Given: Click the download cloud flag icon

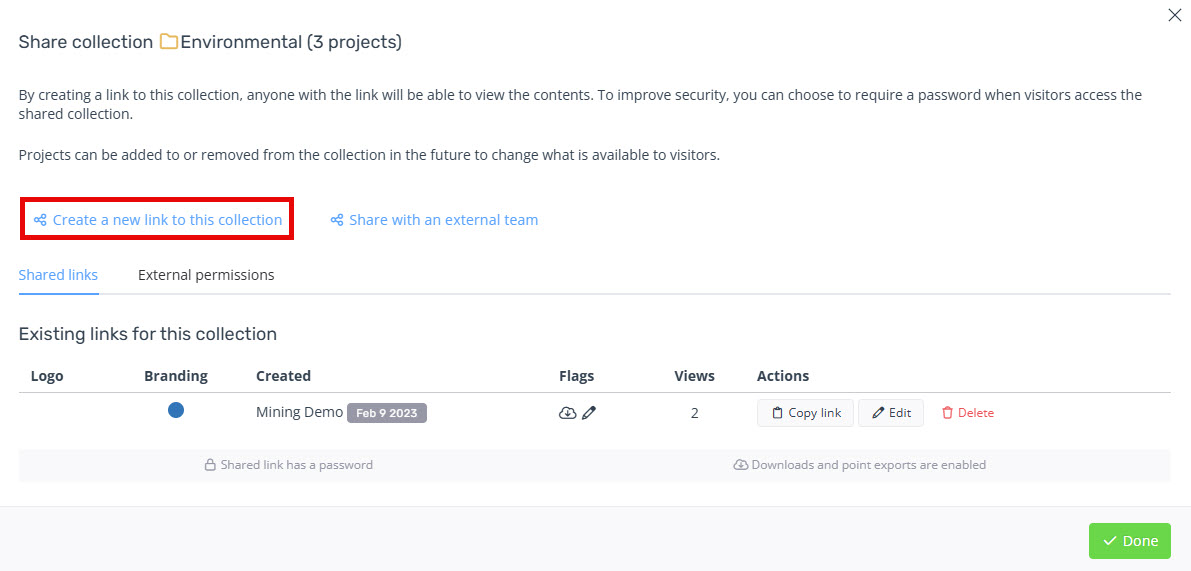Looking at the screenshot, I should click(x=567, y=413).
